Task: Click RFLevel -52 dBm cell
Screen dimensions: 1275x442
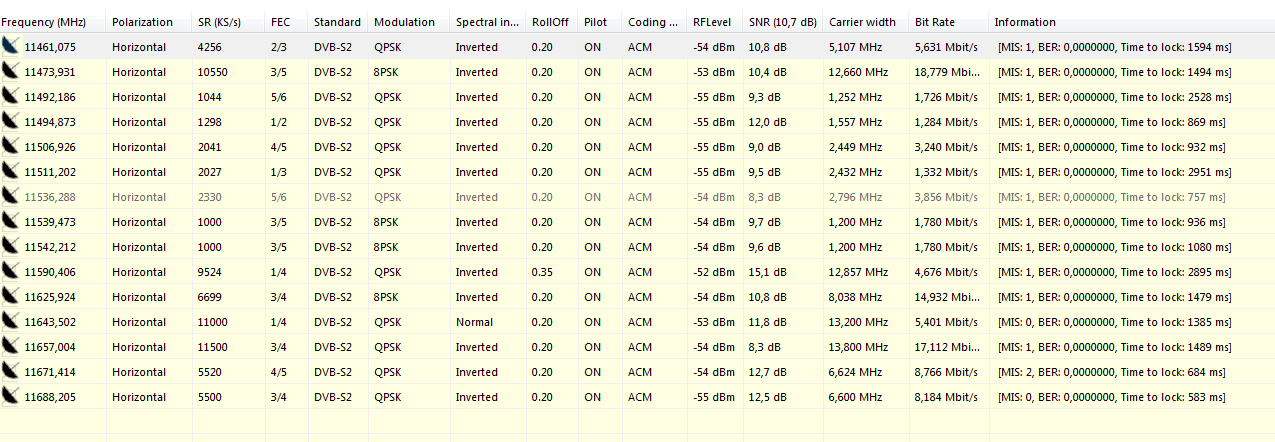Action: [x=712, y=272]
